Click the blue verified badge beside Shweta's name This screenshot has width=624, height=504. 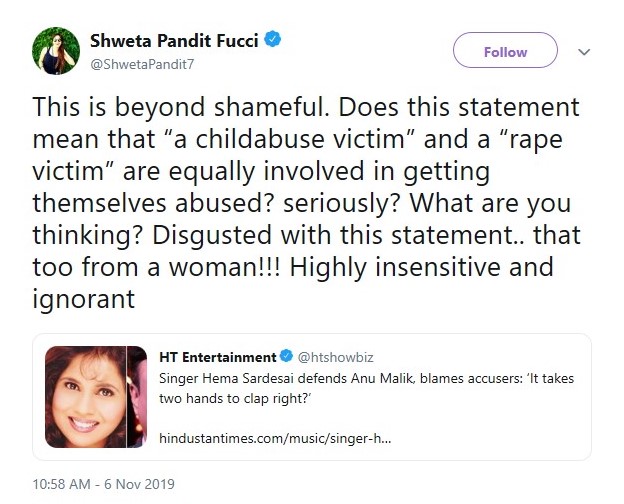tap(273, 39)
